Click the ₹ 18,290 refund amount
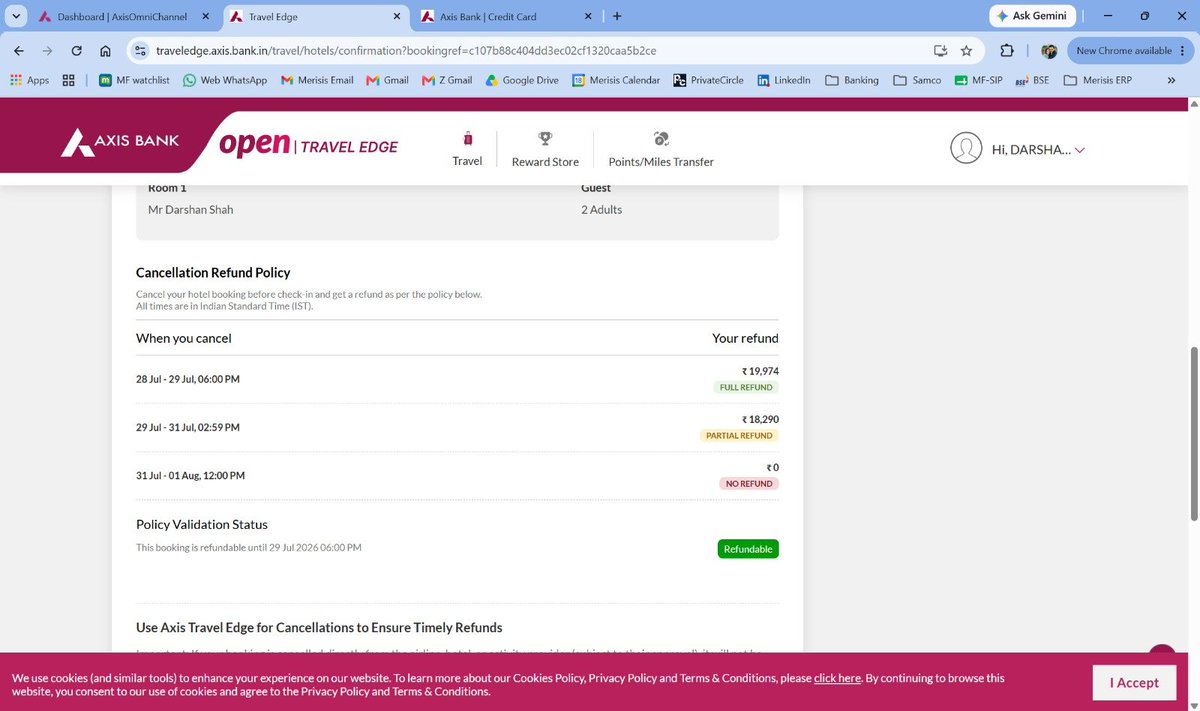1200x711 pixels. click(x=760, y=420)
